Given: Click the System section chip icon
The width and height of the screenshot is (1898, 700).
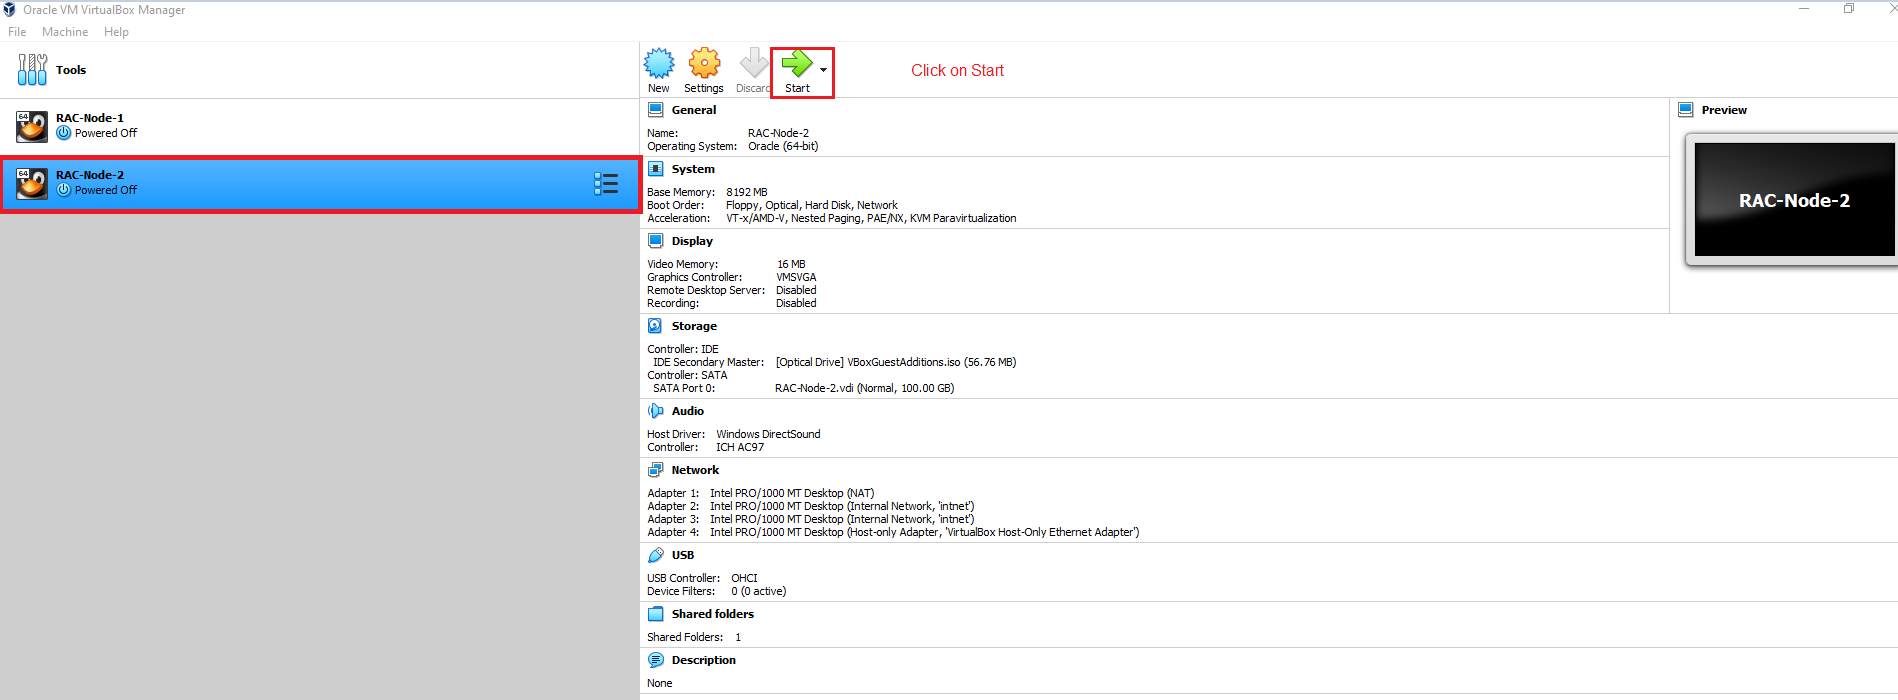Looking at the screenshot, I should tap(656, 169).
